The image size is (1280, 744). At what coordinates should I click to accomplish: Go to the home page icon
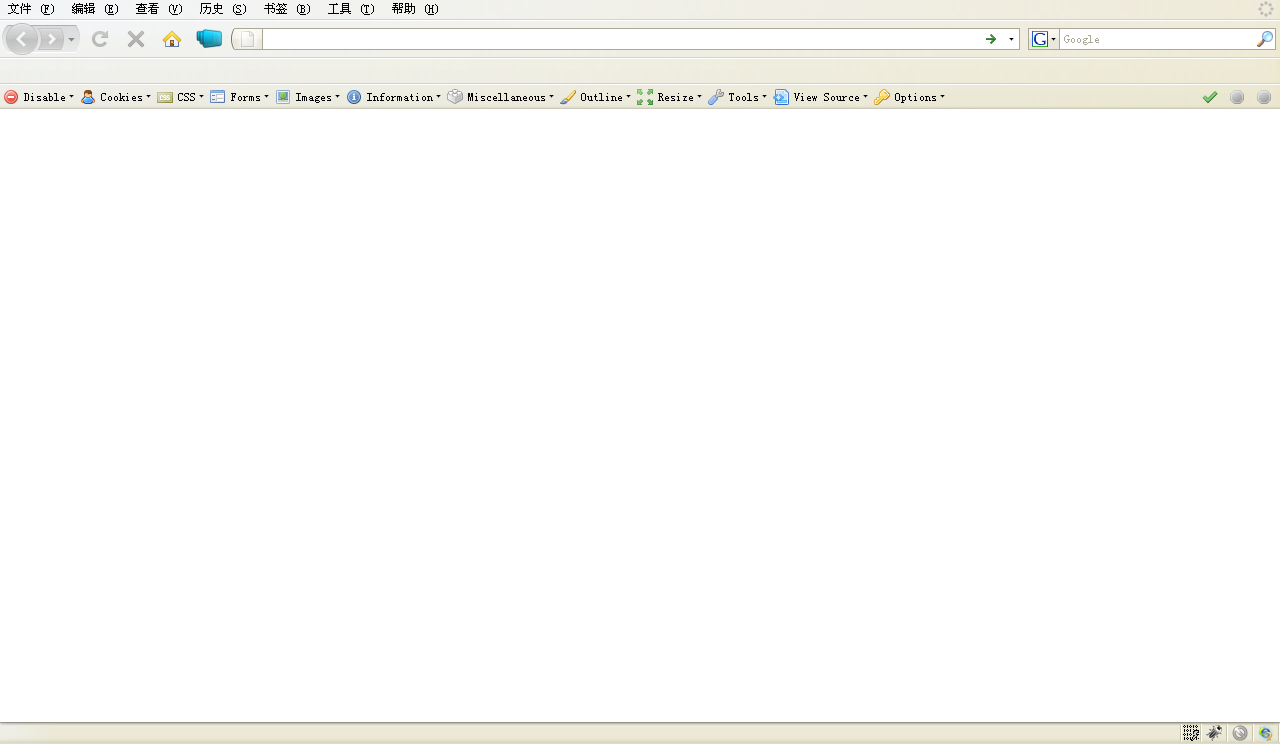(172, 39)
